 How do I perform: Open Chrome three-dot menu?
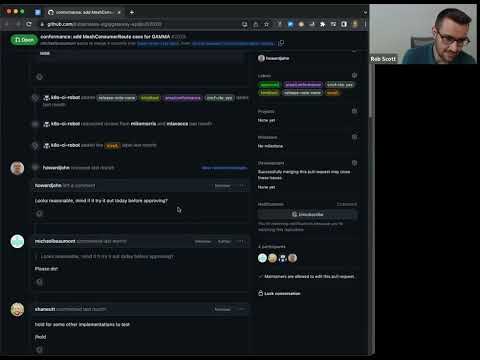pyautogui.click(x=365, y=24)
